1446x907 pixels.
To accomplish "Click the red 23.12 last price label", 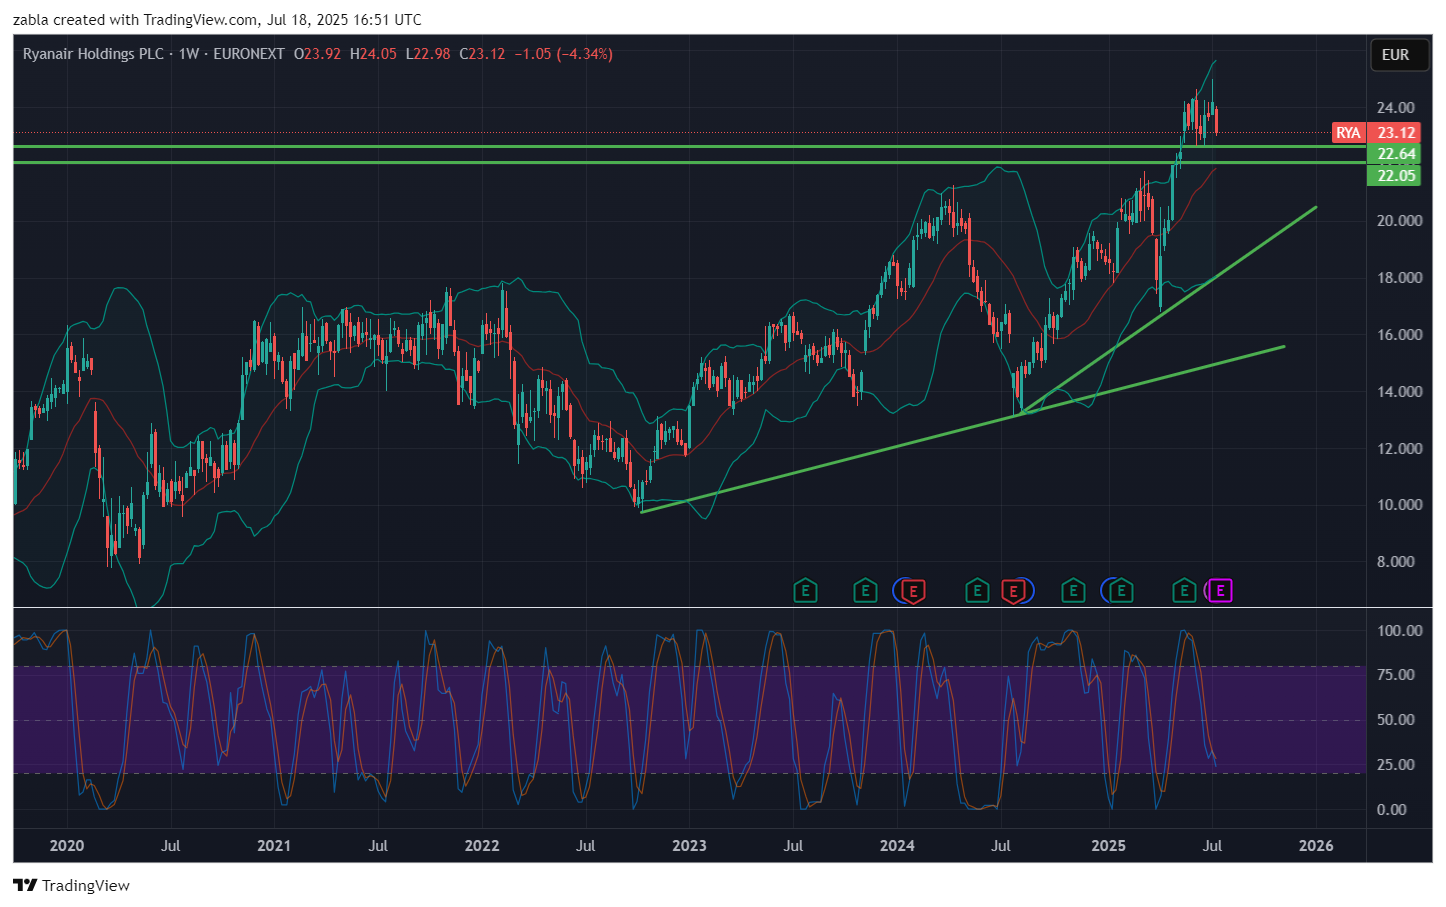I will (1395, 133).
